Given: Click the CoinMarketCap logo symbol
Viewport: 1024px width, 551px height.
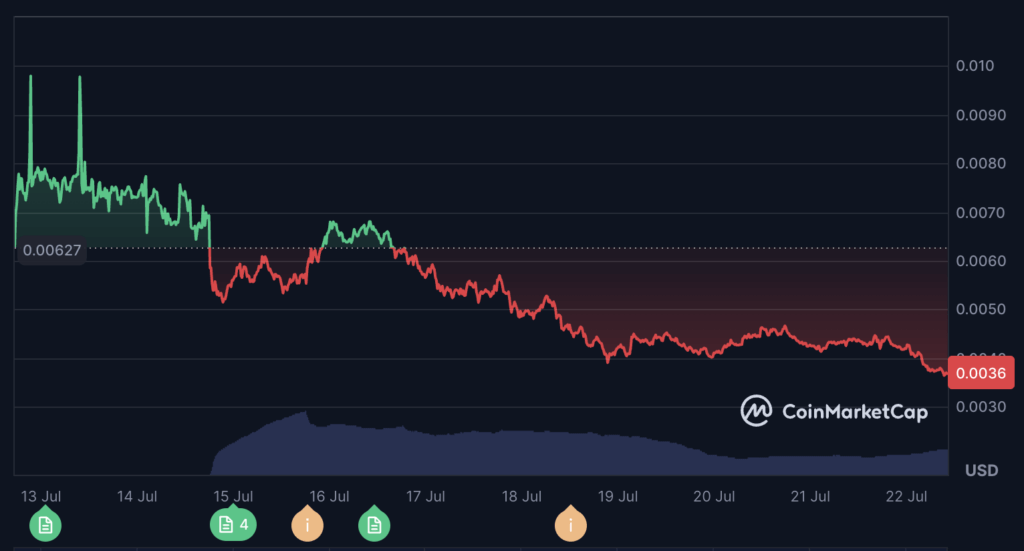Looking at the screenshot, I should [x=756, y=410].
